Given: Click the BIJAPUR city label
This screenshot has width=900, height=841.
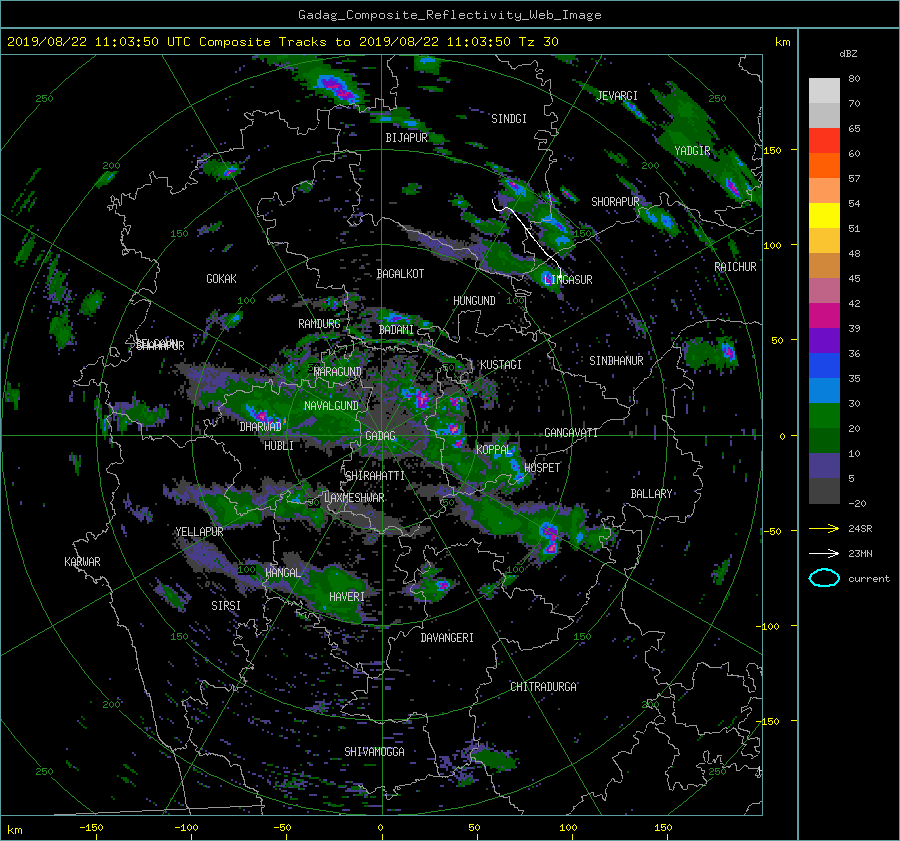Looking at the screenshot, I should pos(406,138).
